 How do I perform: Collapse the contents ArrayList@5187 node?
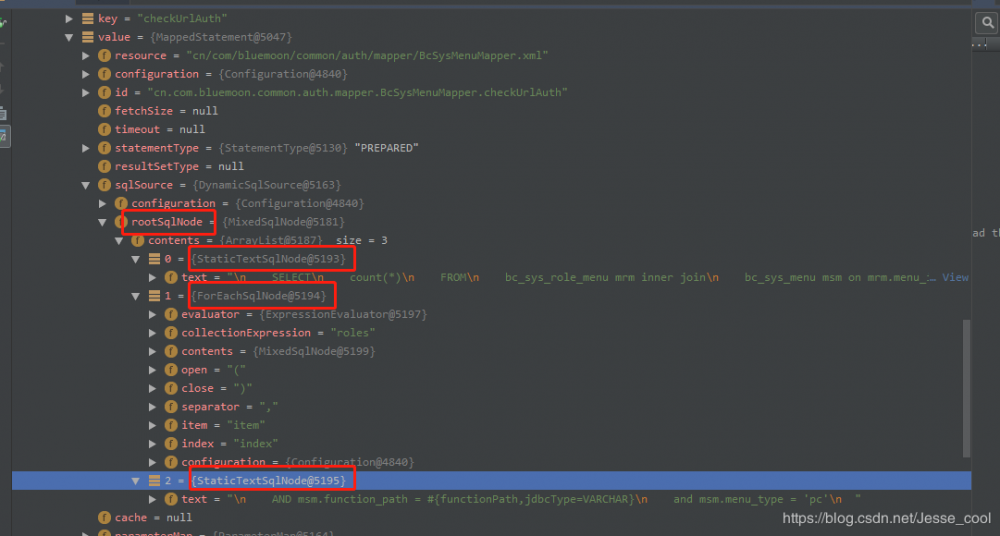coord(119,241)
